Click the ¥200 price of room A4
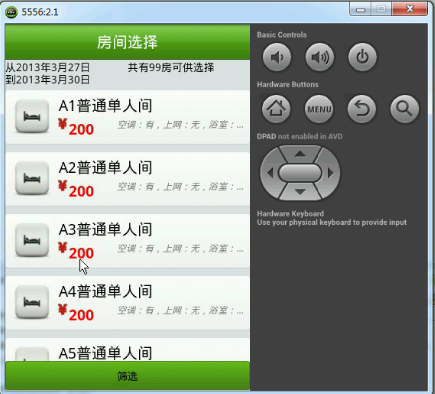The image size is (435, 394). tap(76, 313)
